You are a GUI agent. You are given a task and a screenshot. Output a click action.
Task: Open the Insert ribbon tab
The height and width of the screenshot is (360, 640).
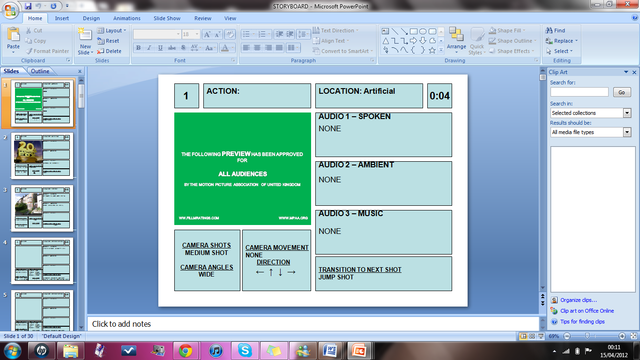(x=62, y=18)
